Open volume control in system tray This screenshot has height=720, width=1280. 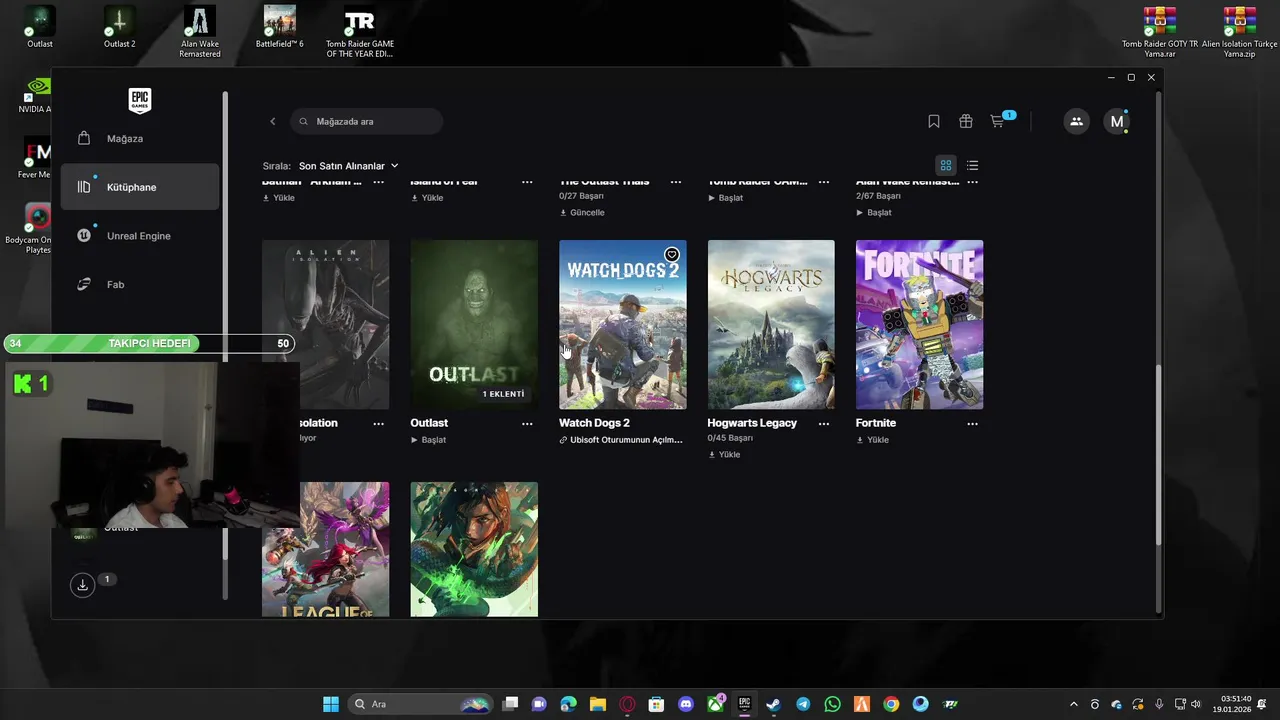(1196, 704)
